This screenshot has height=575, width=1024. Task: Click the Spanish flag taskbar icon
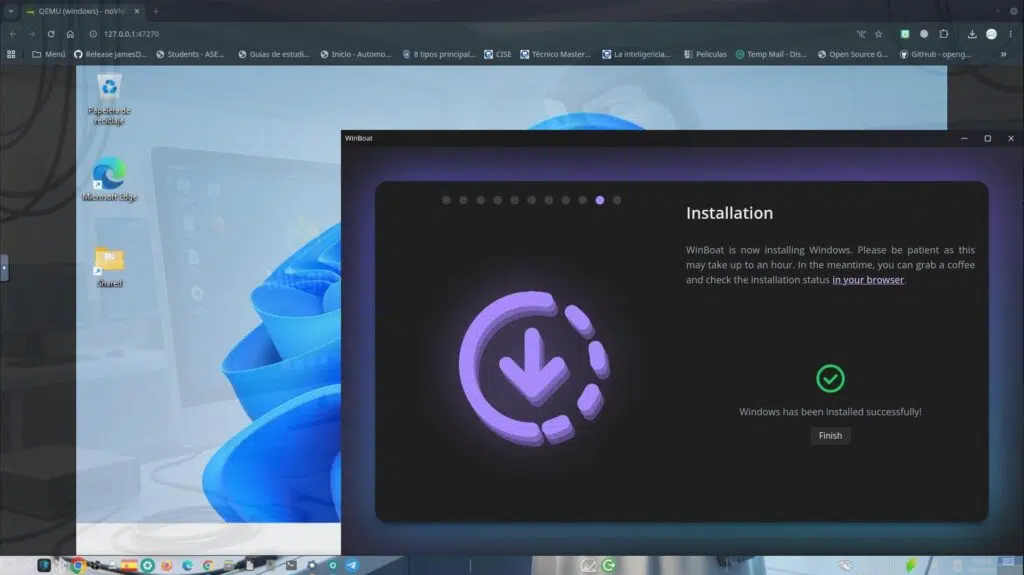[129, 565]
